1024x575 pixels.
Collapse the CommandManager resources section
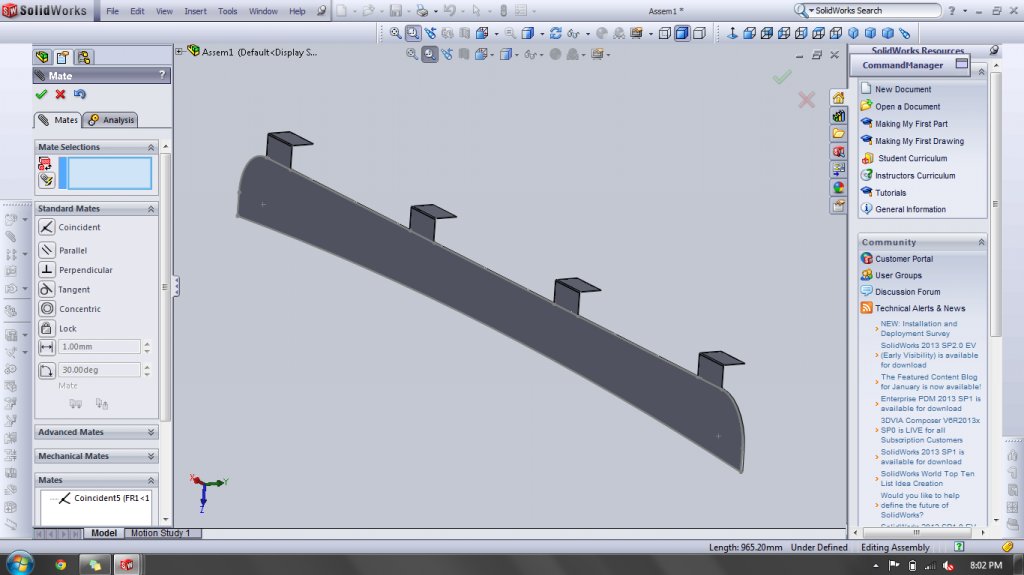981,72
